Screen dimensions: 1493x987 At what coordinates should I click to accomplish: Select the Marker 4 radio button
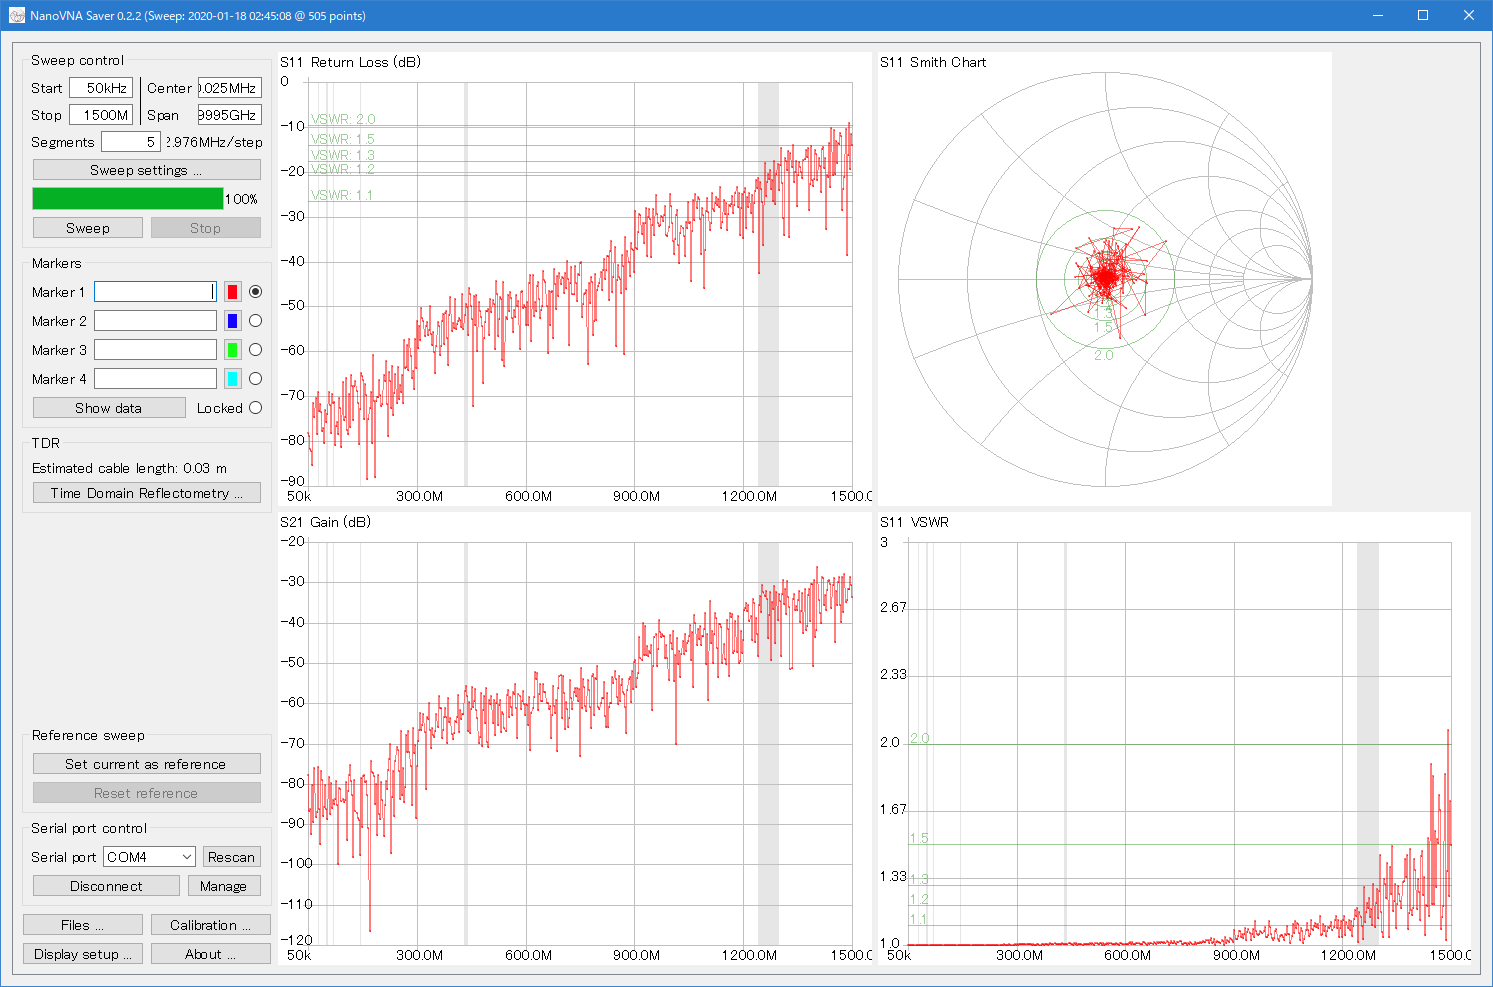tap(256, 379)
